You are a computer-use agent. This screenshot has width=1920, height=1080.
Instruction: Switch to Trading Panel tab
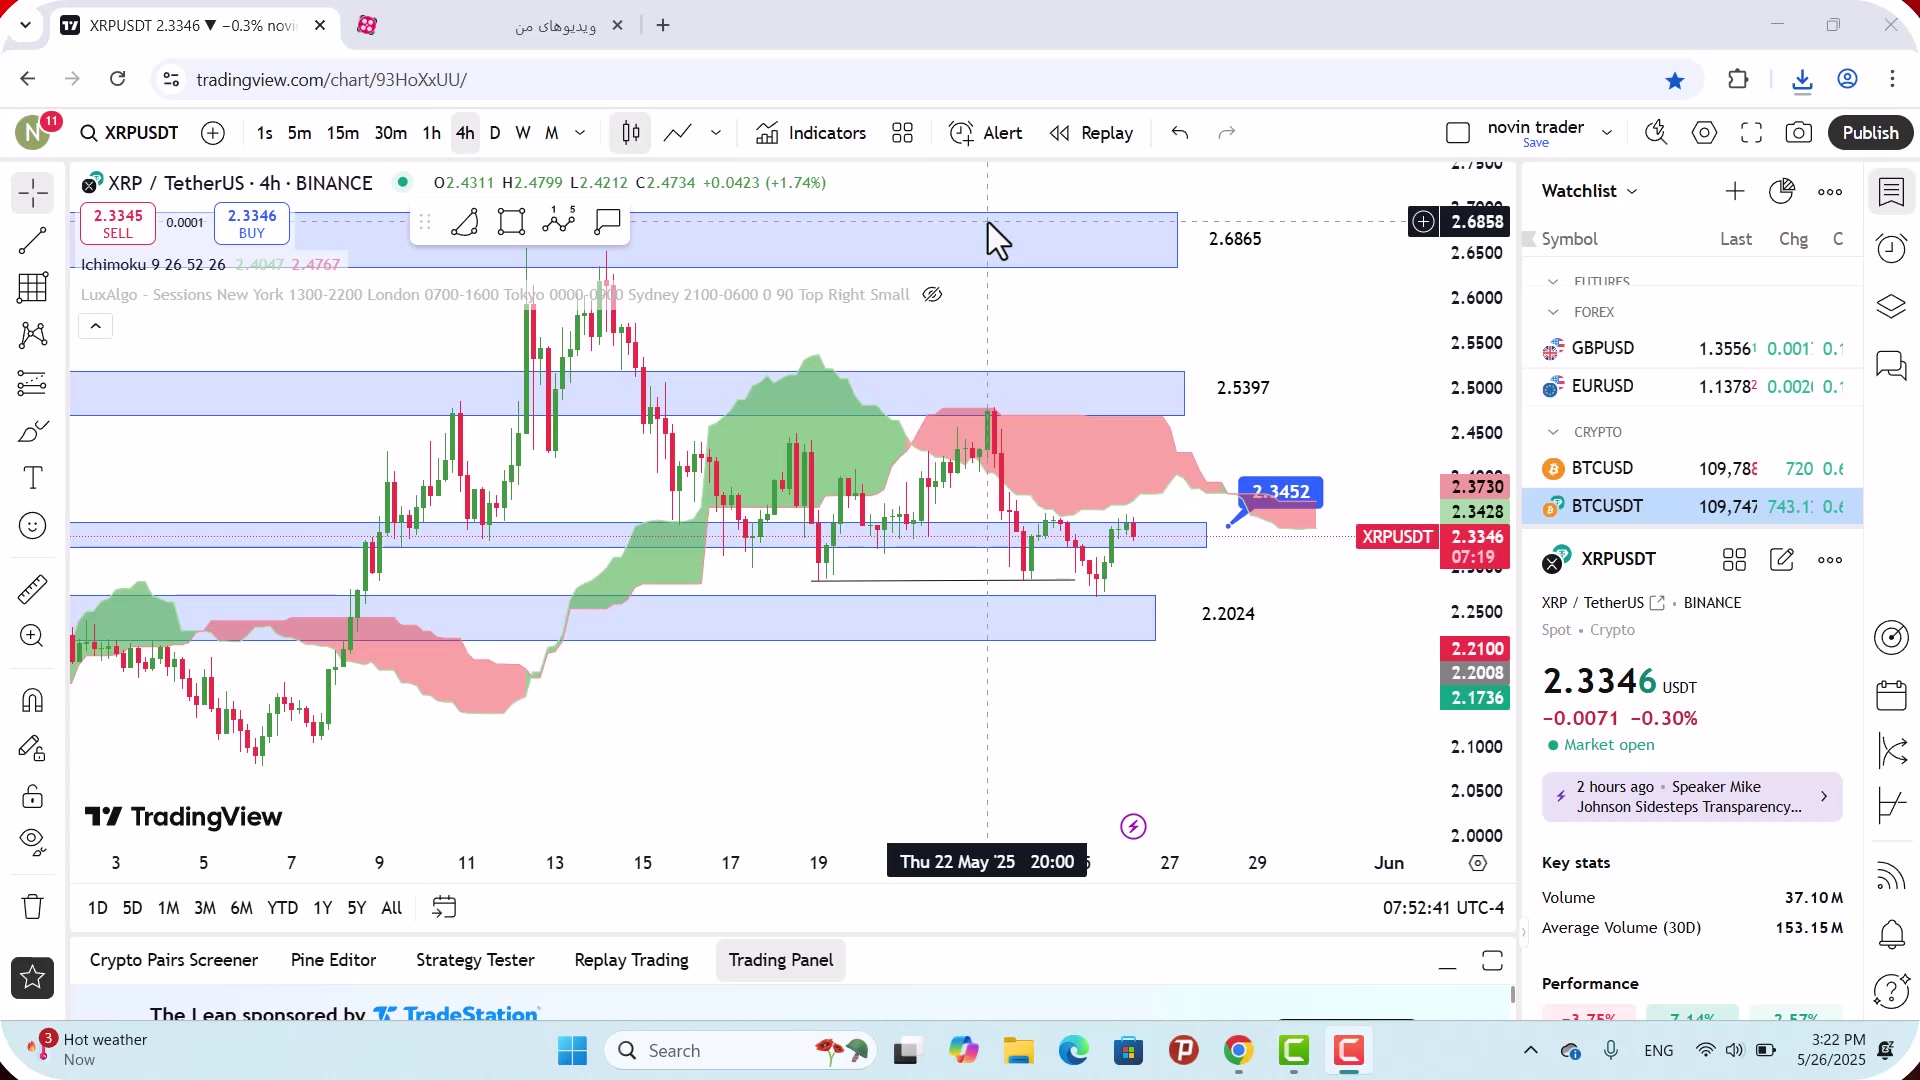781,960
